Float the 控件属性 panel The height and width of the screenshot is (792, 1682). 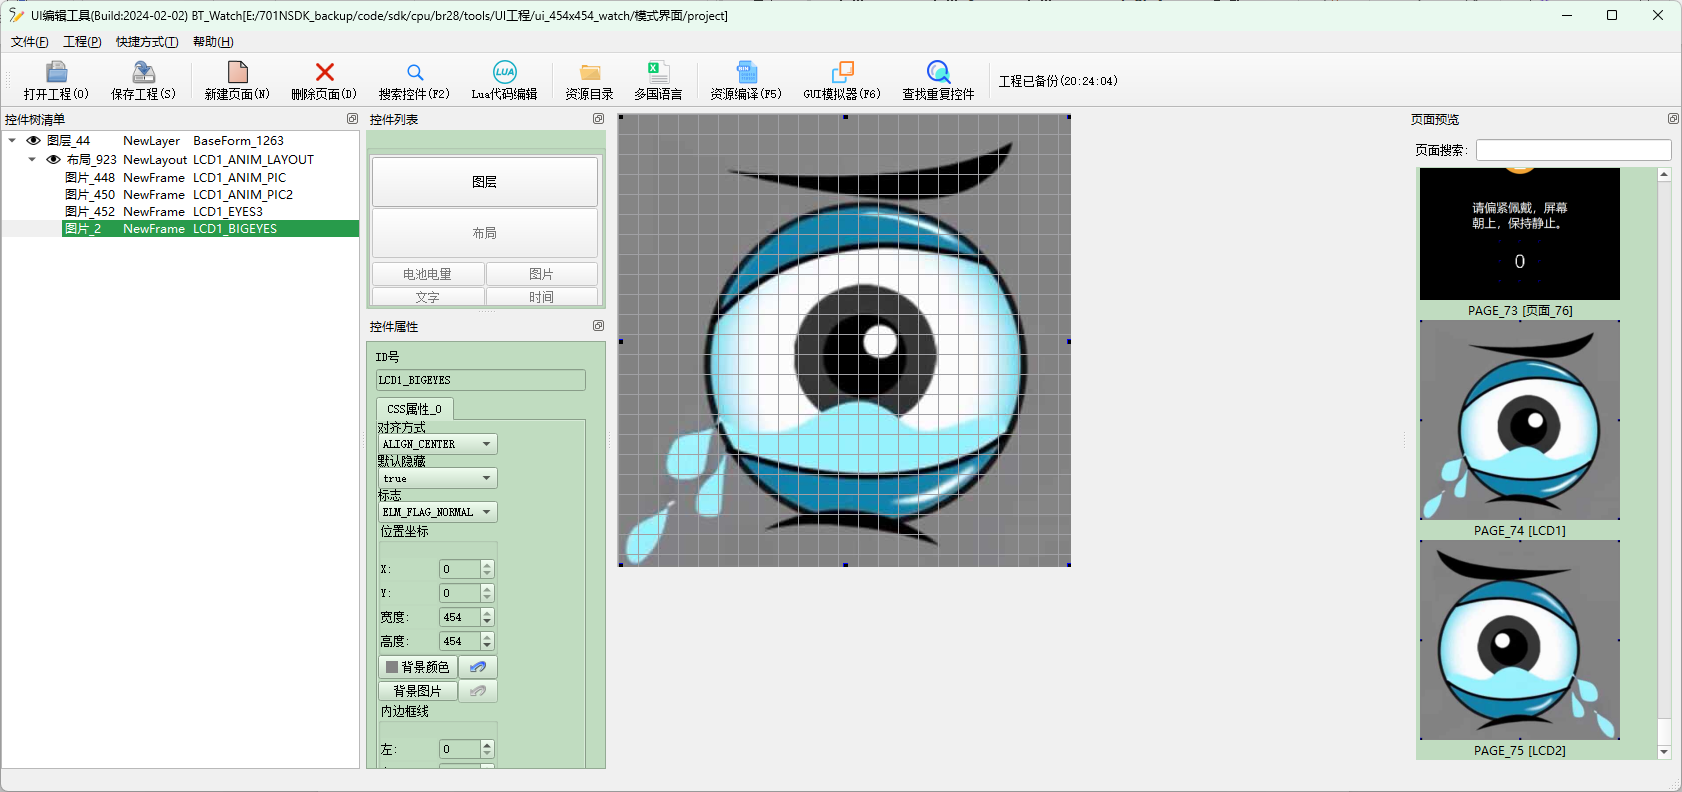tap(598, 326)
